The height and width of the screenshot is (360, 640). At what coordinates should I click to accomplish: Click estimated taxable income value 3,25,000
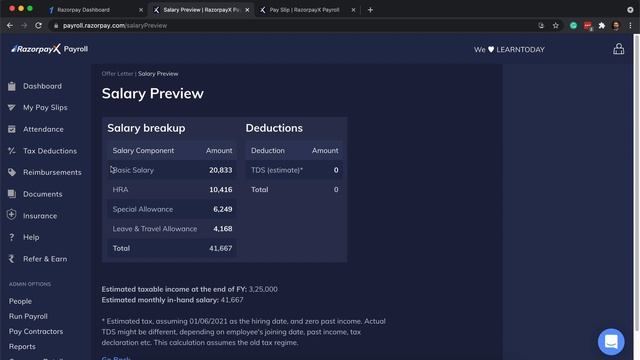[x=263, y=289]
